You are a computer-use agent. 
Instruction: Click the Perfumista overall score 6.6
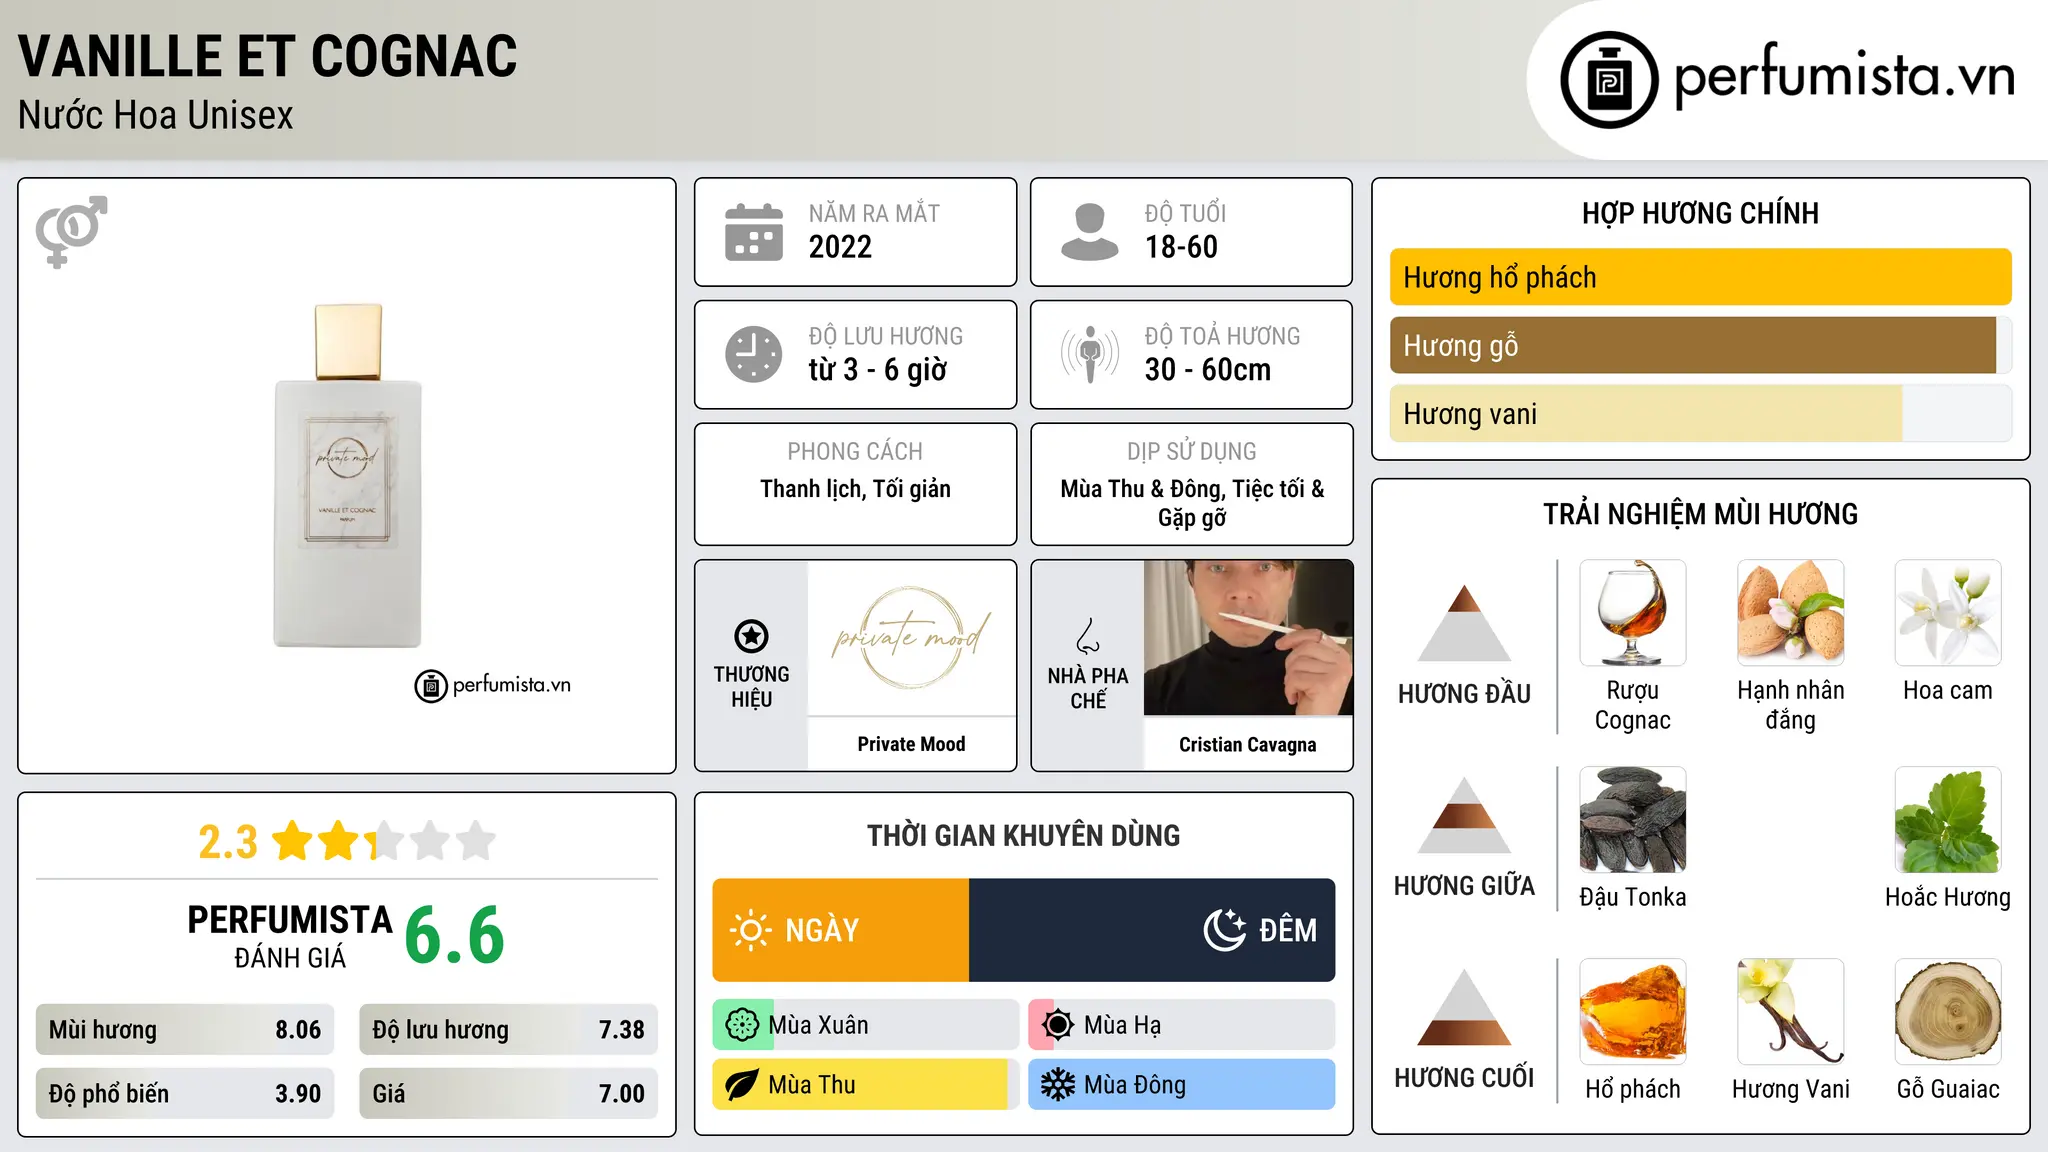[454, 935]
